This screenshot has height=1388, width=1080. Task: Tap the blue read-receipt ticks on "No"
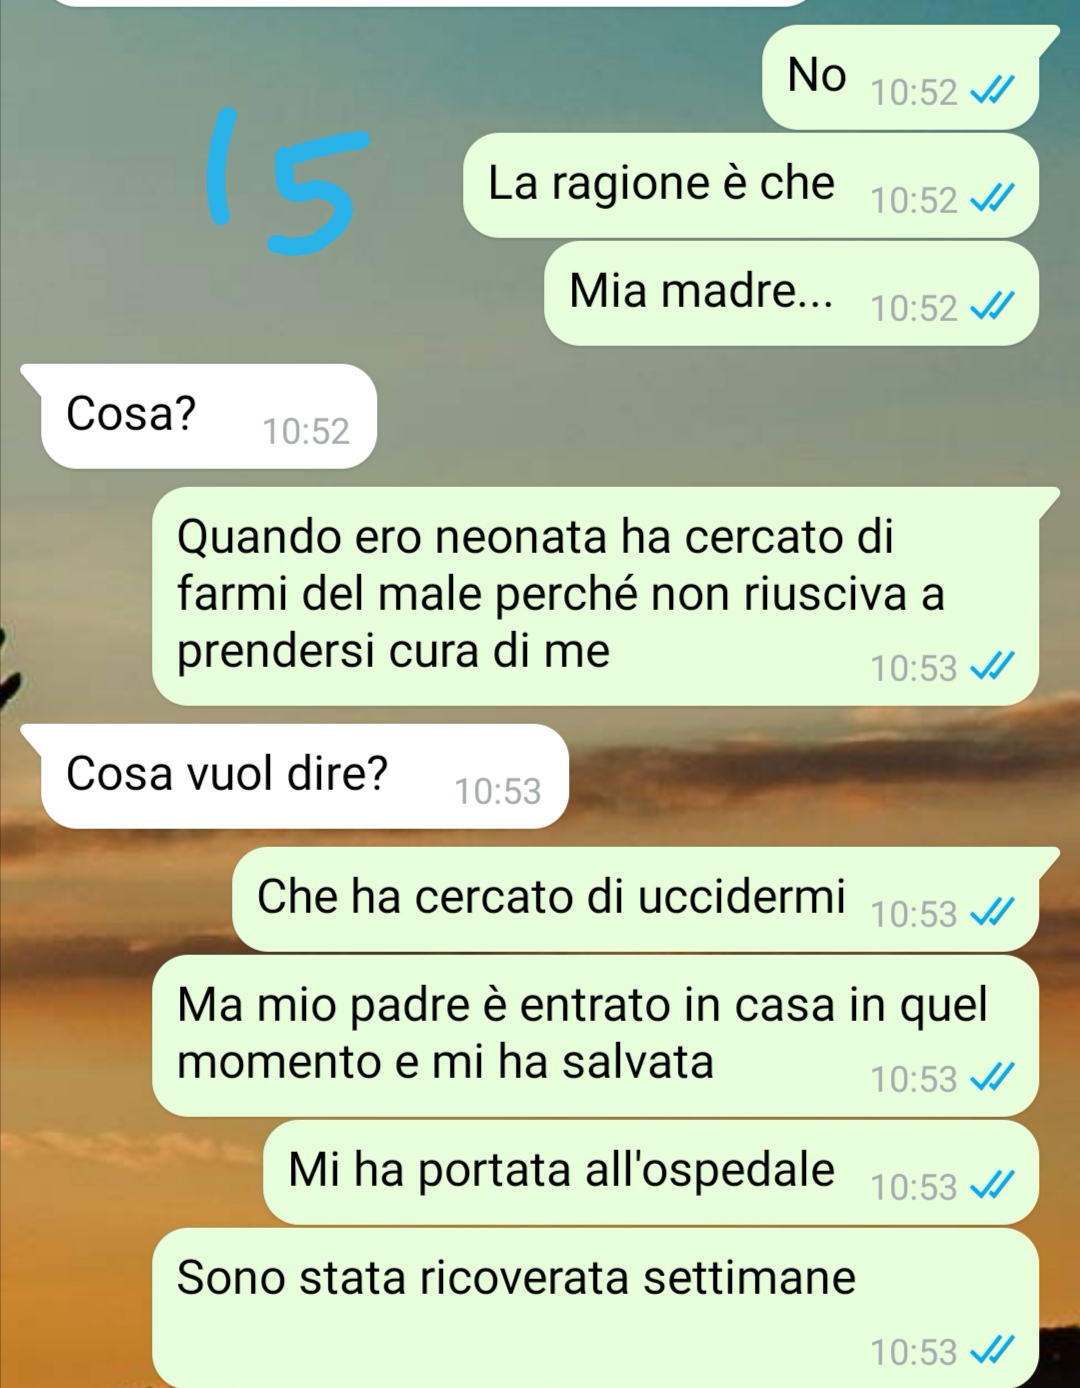coord(992,91)
